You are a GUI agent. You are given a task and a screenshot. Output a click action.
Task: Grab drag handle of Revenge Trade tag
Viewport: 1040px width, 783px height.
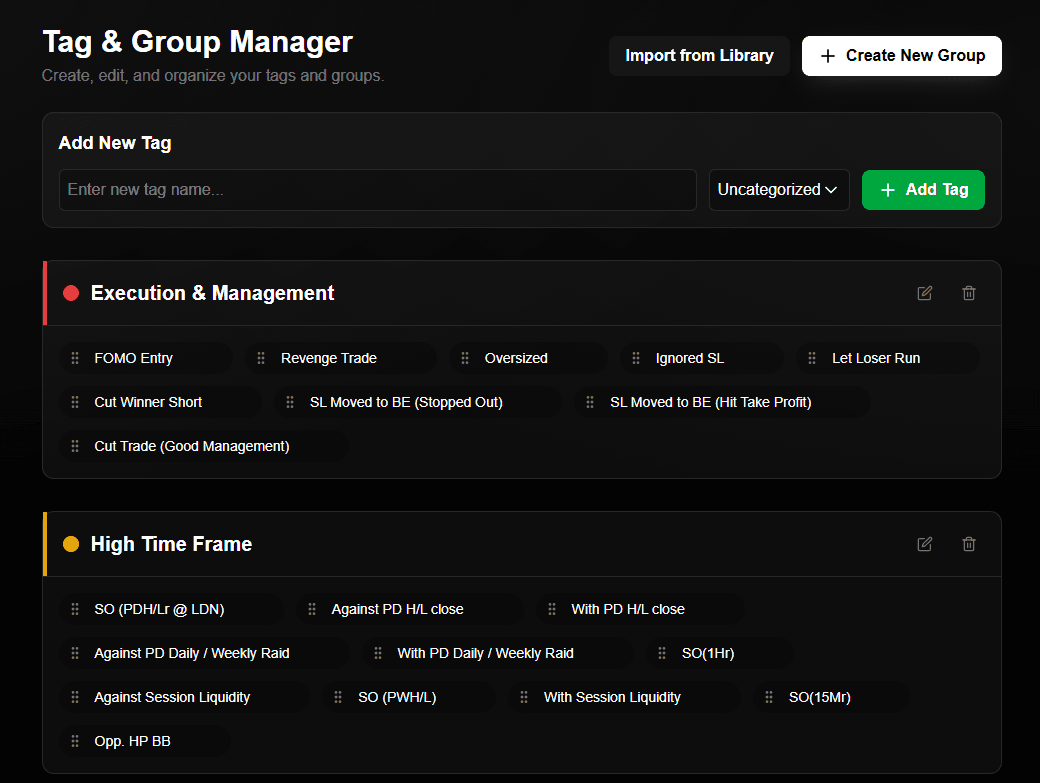click(x=261, y=358)
